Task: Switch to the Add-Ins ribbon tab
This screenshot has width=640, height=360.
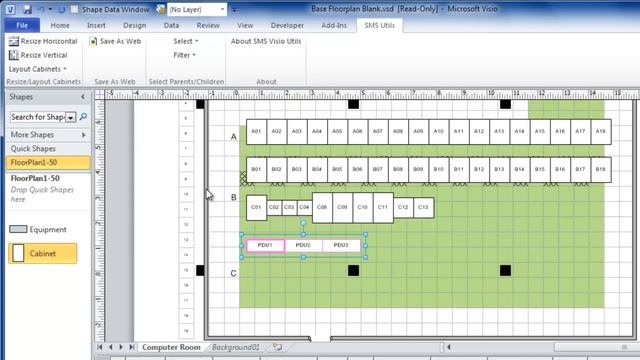Action: [x=334, y=25]
